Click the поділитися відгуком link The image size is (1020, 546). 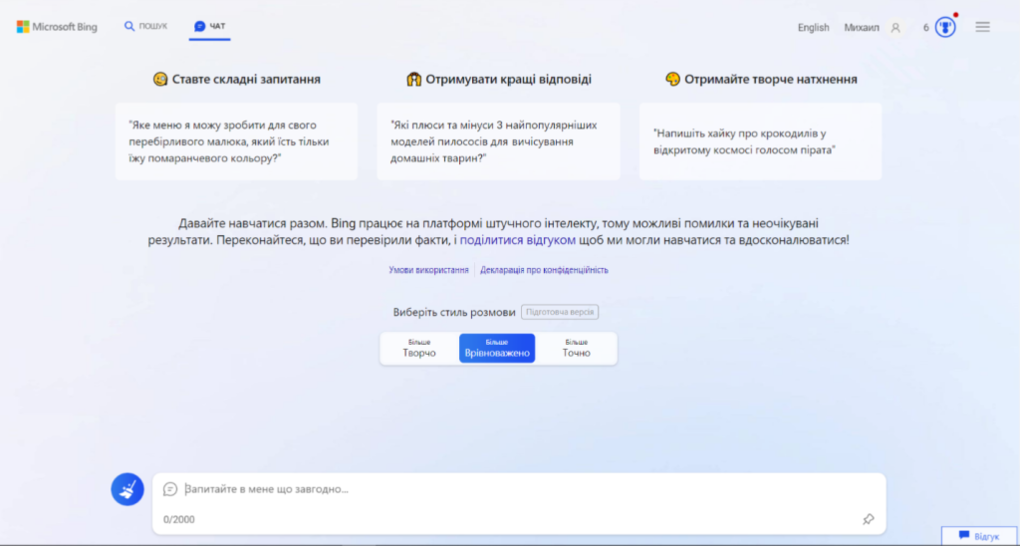click(517, 240)
